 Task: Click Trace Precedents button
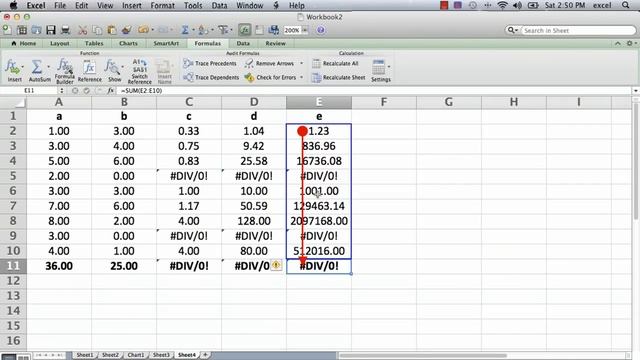tap(210, 63)
